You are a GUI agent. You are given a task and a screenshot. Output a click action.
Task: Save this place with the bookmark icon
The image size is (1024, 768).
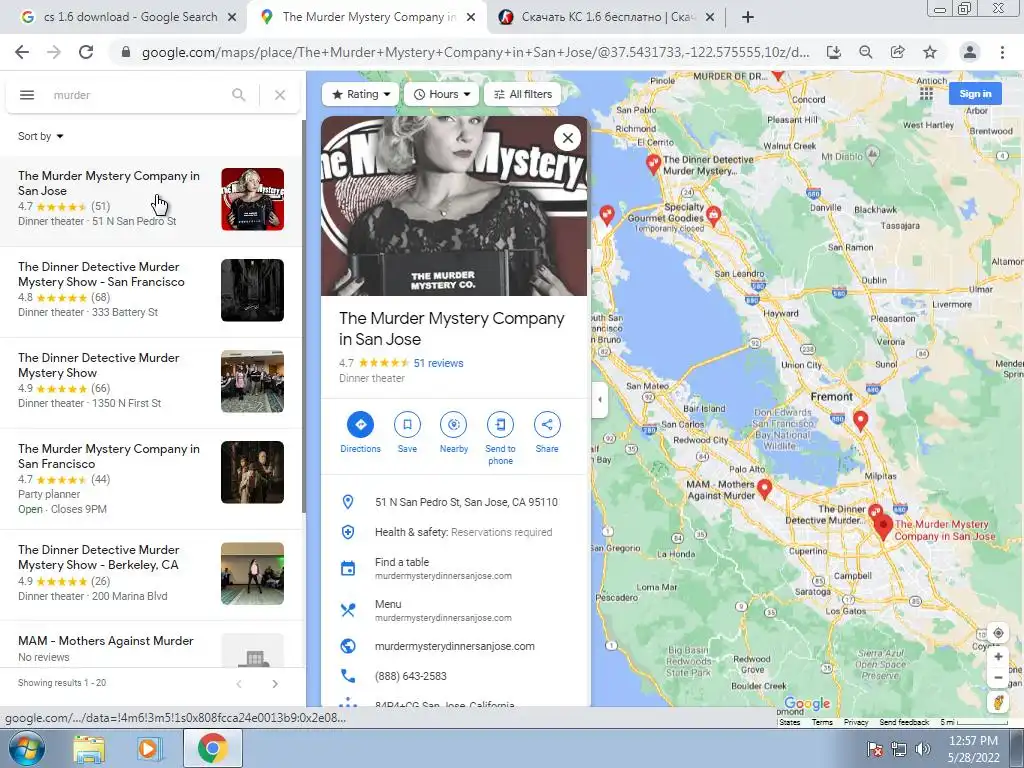(x=407, y=432)
